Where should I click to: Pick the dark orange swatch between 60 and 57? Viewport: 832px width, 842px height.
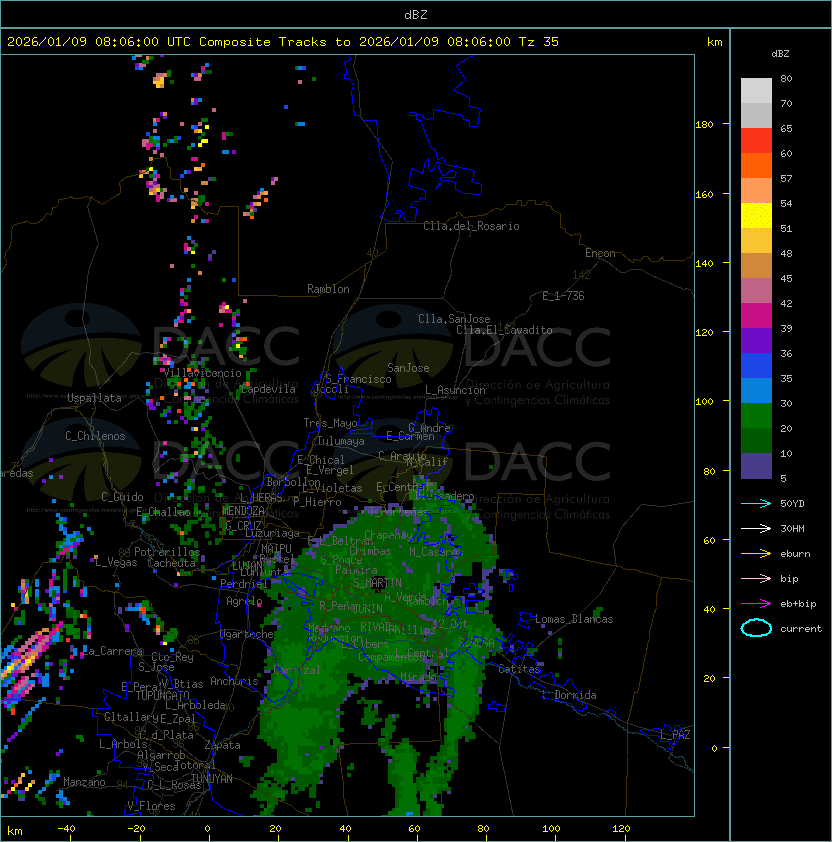tap(756, 165)
